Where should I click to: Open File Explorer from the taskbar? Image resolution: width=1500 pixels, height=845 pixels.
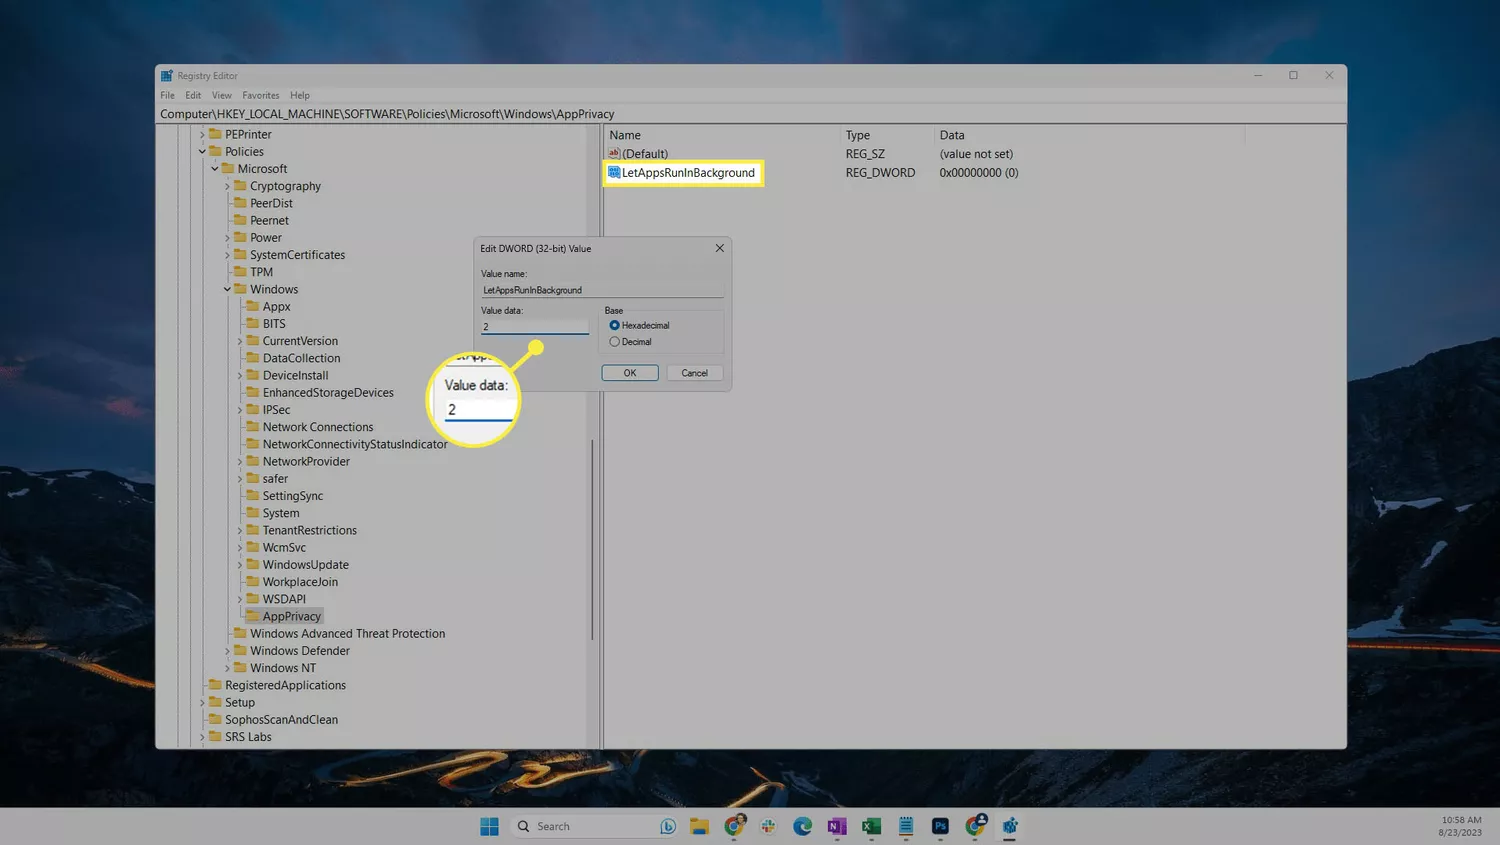(699, 826)
